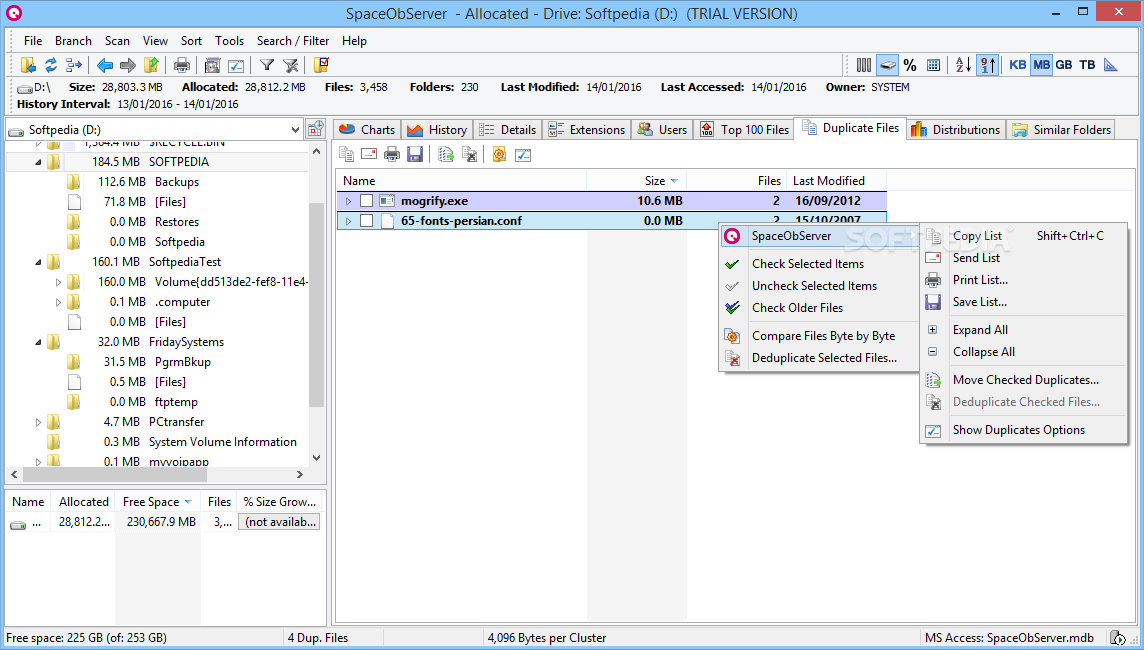Toggle sort by size 9-1 icon
This screenshot has width=1144, height=650.
(x=988, y=65)
